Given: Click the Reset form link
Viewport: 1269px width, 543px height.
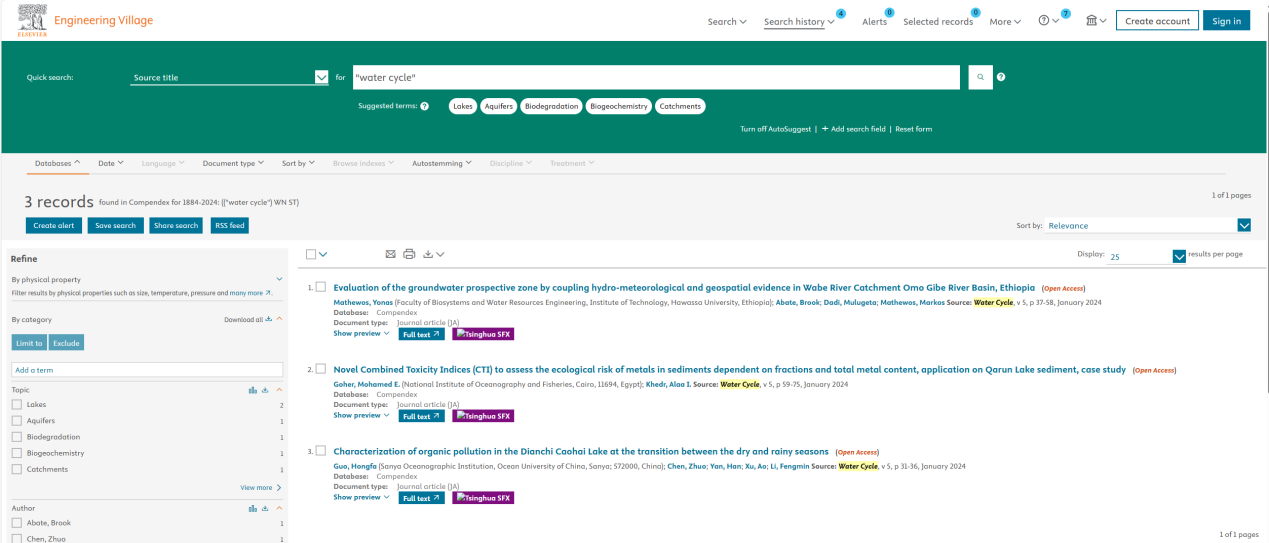Looking at the screenshot, I should (913, 129).
